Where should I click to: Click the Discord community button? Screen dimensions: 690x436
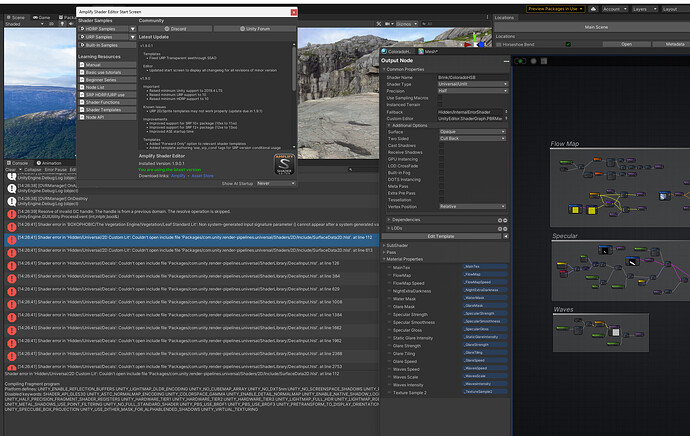pyautogui.click(x=177, y=29)
